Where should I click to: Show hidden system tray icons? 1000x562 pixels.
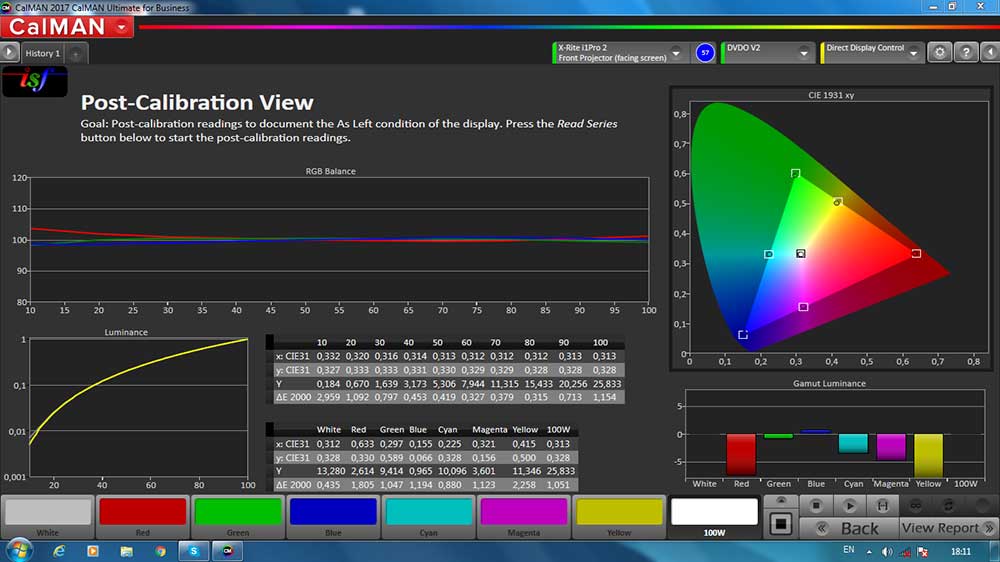click(869, 552)
